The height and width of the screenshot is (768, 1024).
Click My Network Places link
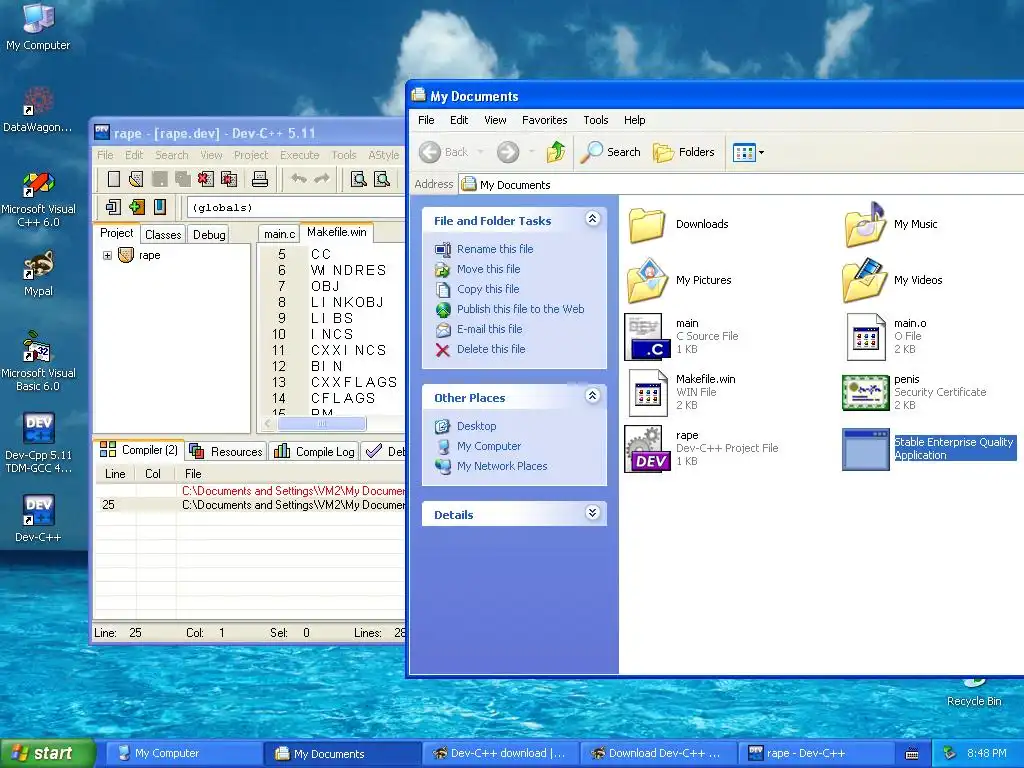pos(502,466)
